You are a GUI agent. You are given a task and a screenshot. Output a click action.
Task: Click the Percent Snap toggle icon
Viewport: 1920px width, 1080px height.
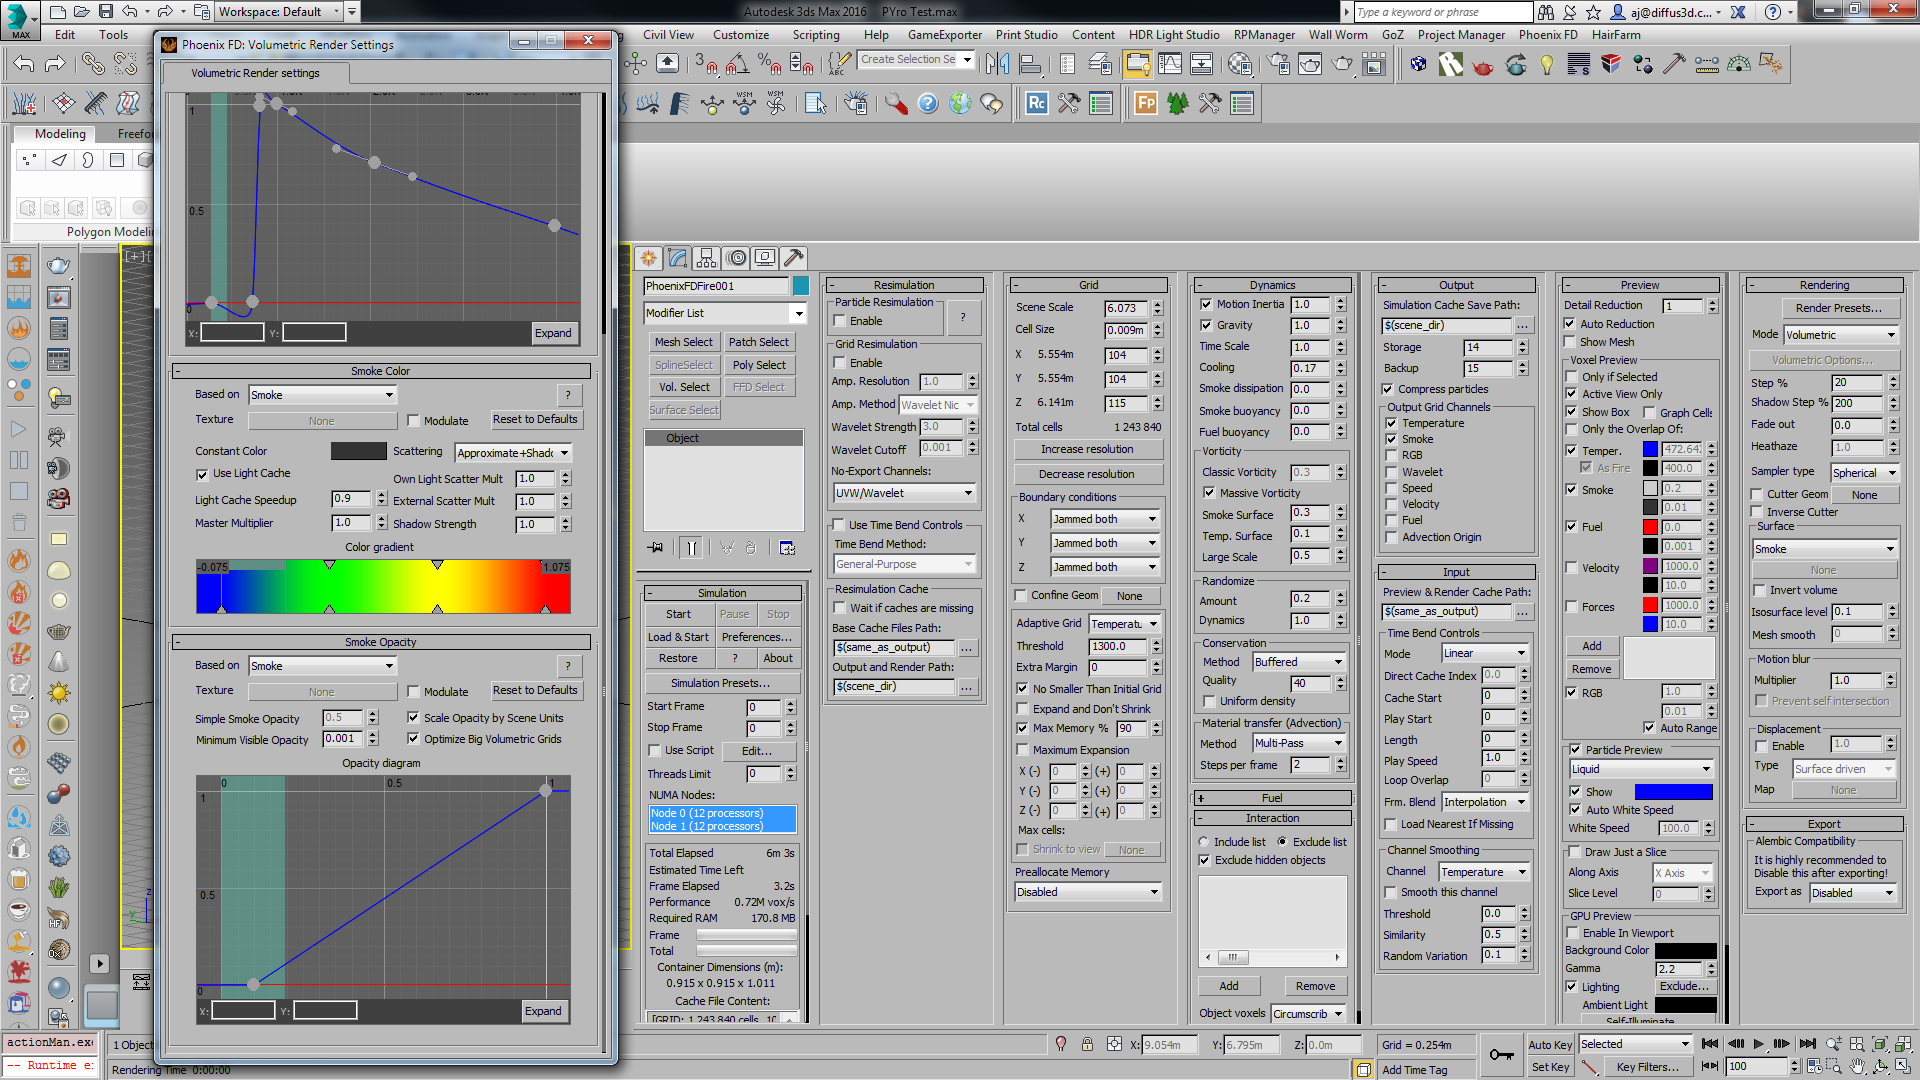point(770,64)
